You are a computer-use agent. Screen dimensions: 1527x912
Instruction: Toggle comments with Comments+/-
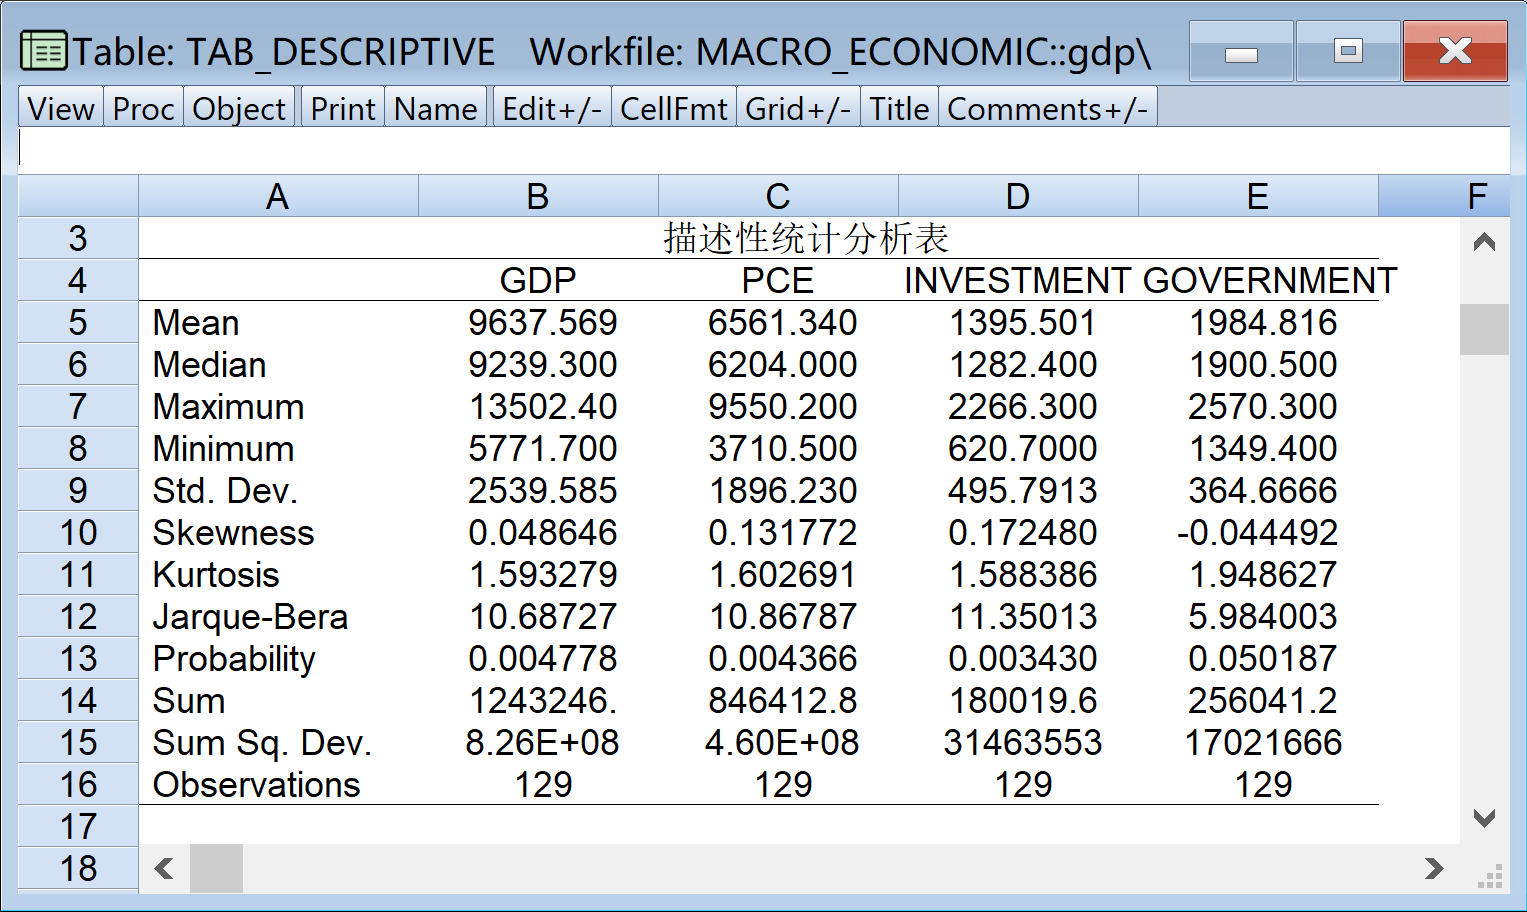tap(1047, 108)
